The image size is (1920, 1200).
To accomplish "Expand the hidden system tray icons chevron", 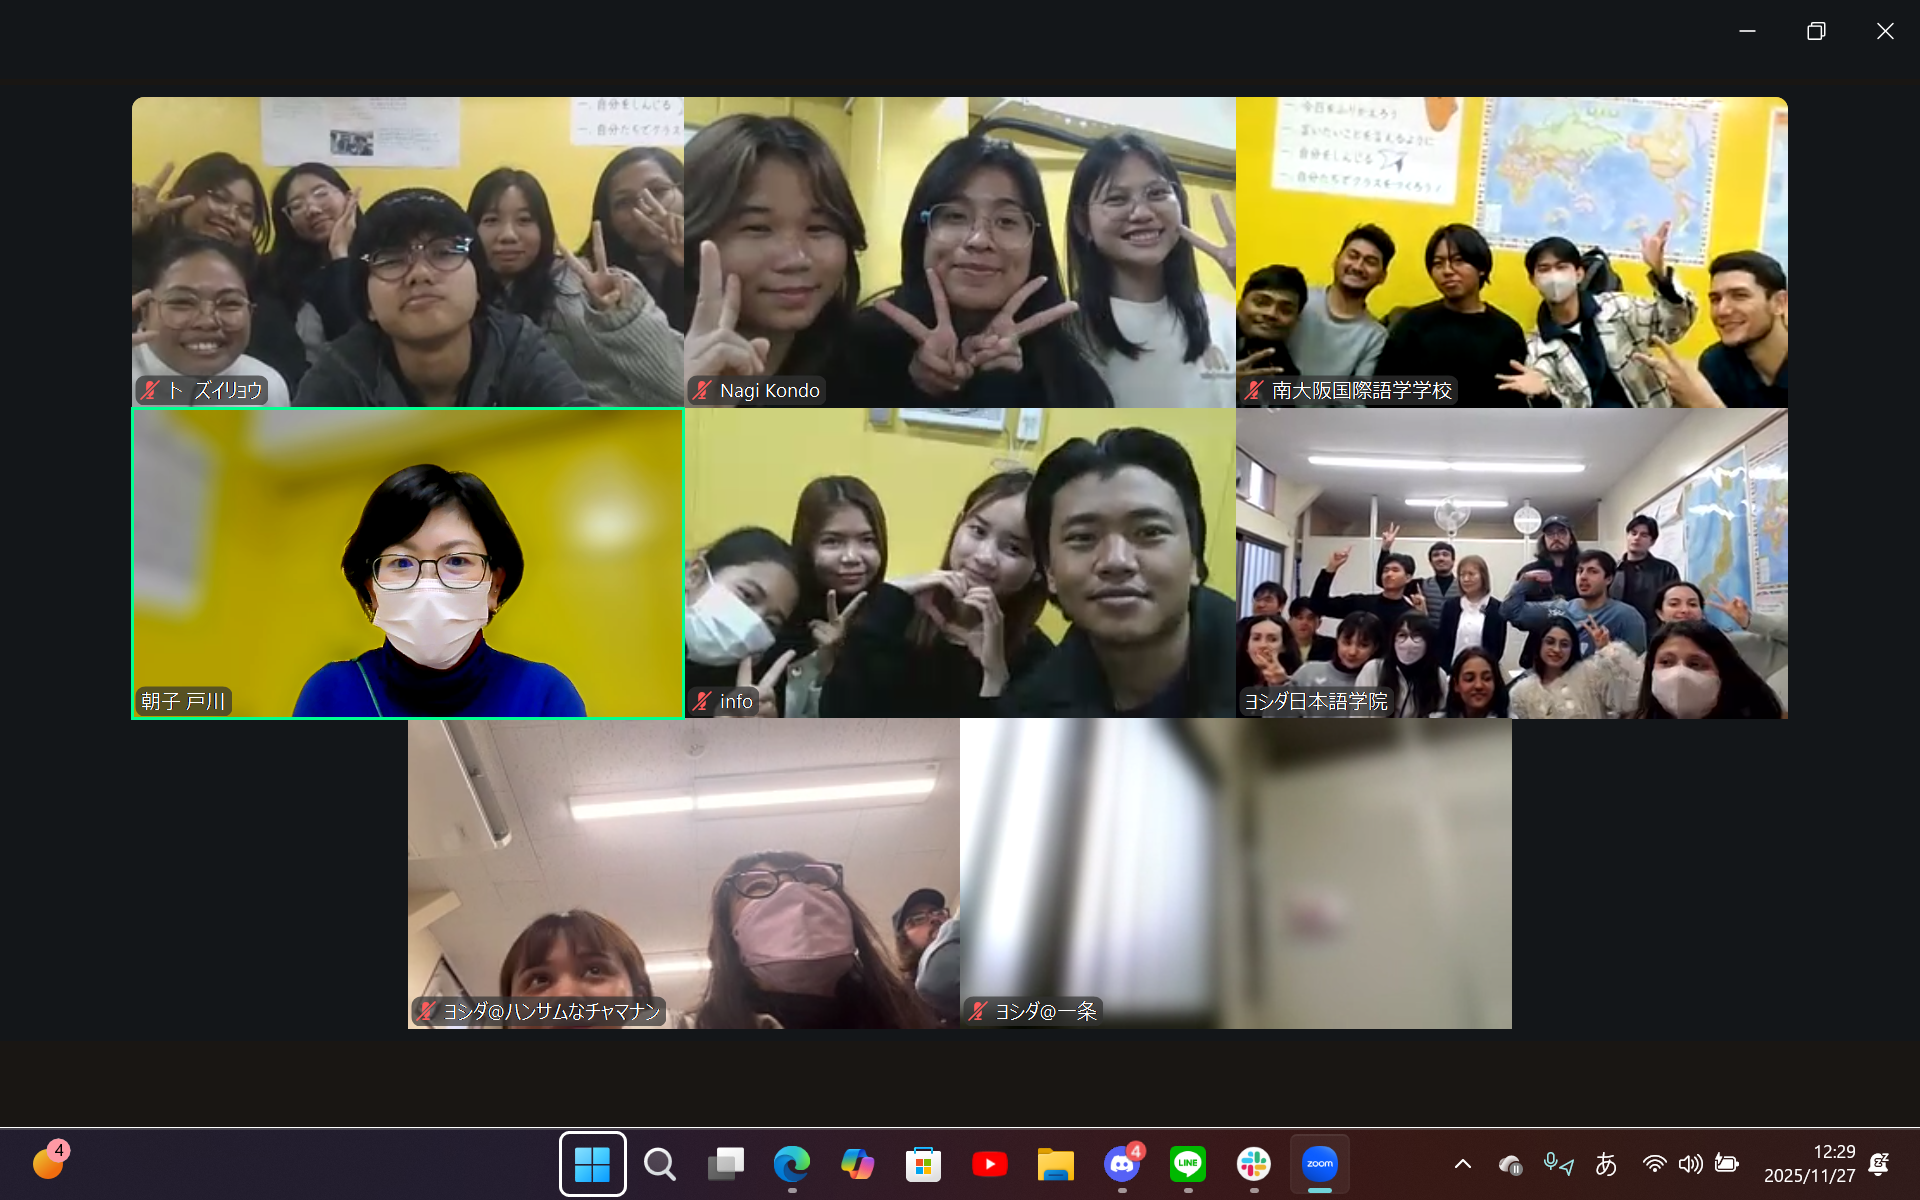I will (x=1462, y=1164).
